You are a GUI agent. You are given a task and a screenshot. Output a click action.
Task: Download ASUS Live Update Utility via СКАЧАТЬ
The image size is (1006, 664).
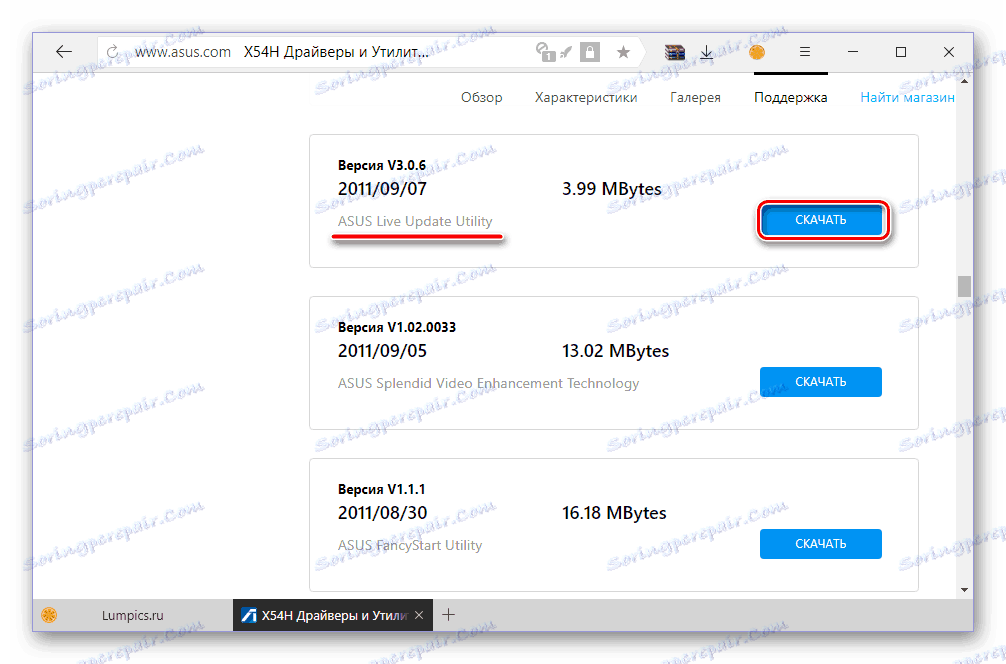tap(821, 220)
